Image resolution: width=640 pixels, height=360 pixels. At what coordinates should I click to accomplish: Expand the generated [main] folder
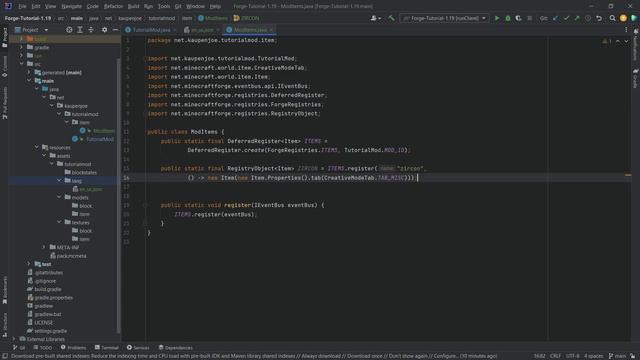pyautogui.click(x=29, y=72)
